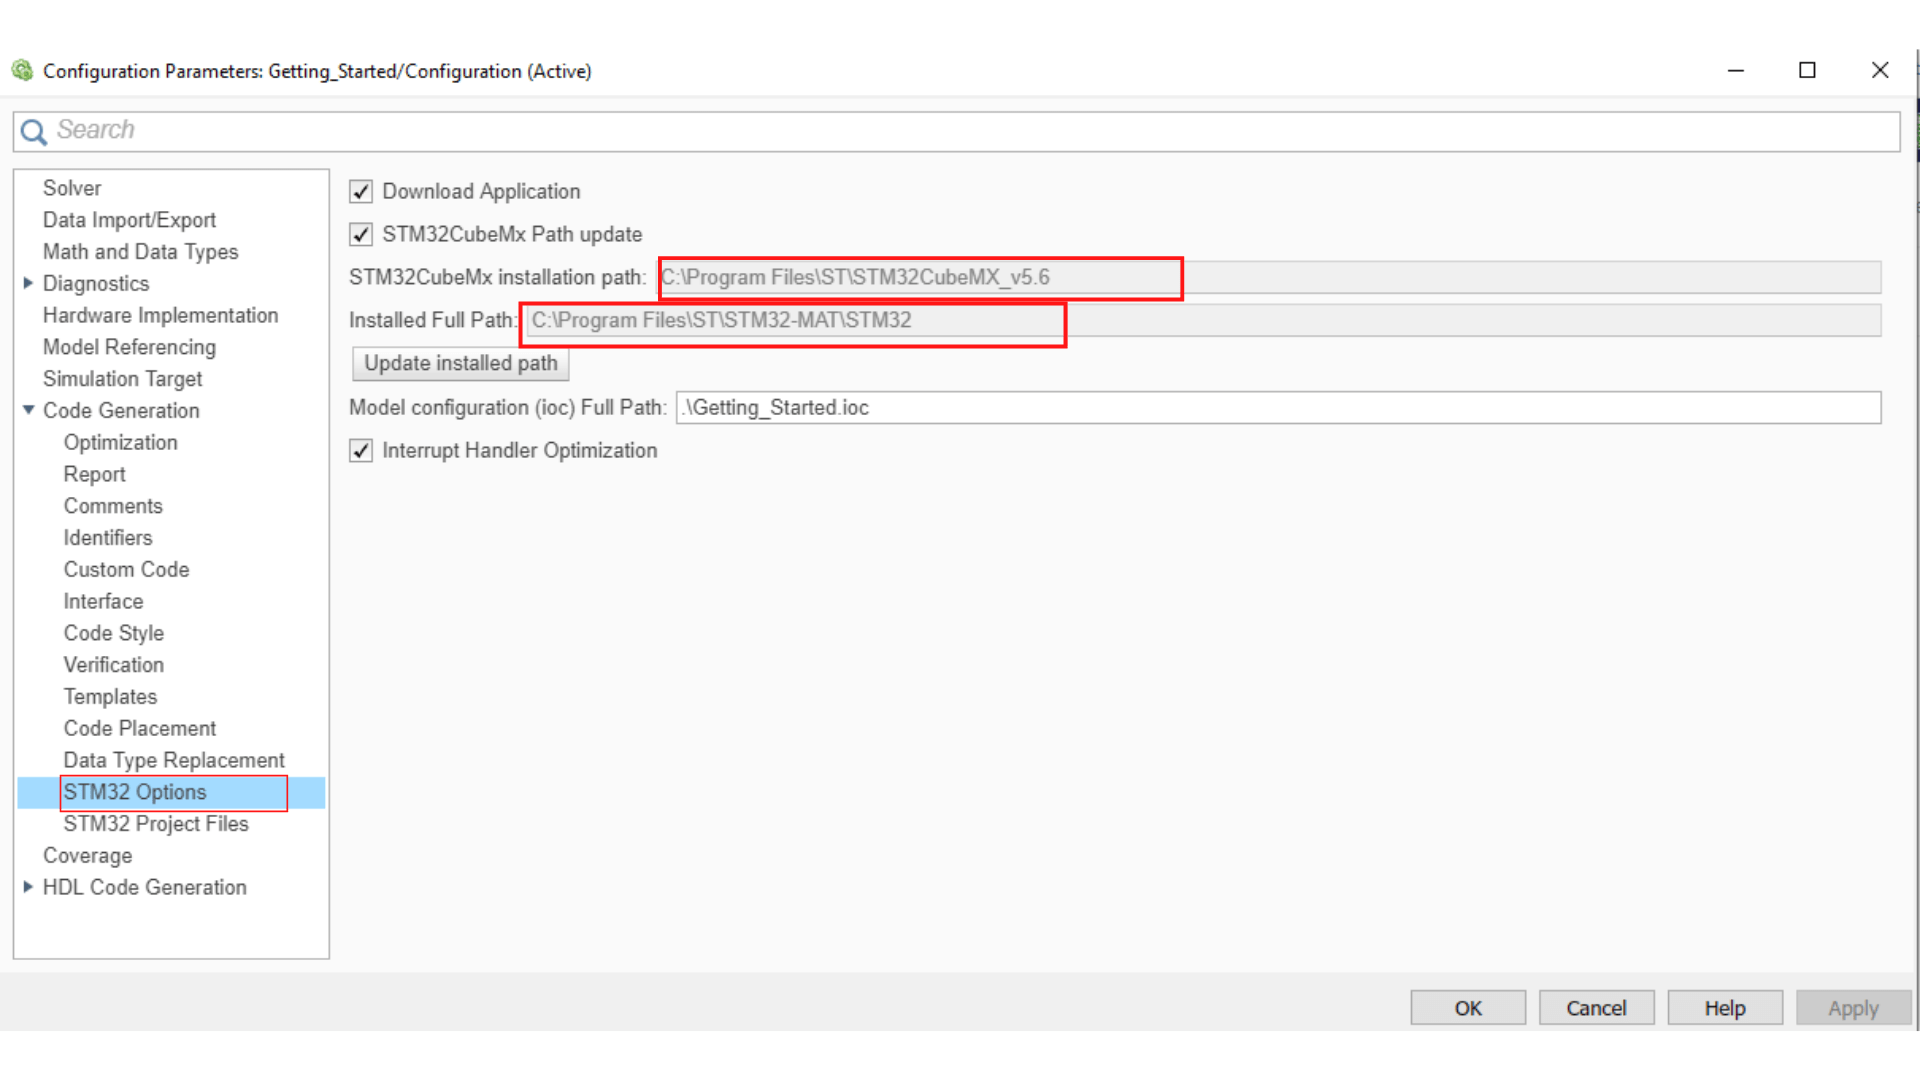The width and height of the screenshot is (1920, 1080).
Task: Open the Comments settings
Action: [113, 506]
